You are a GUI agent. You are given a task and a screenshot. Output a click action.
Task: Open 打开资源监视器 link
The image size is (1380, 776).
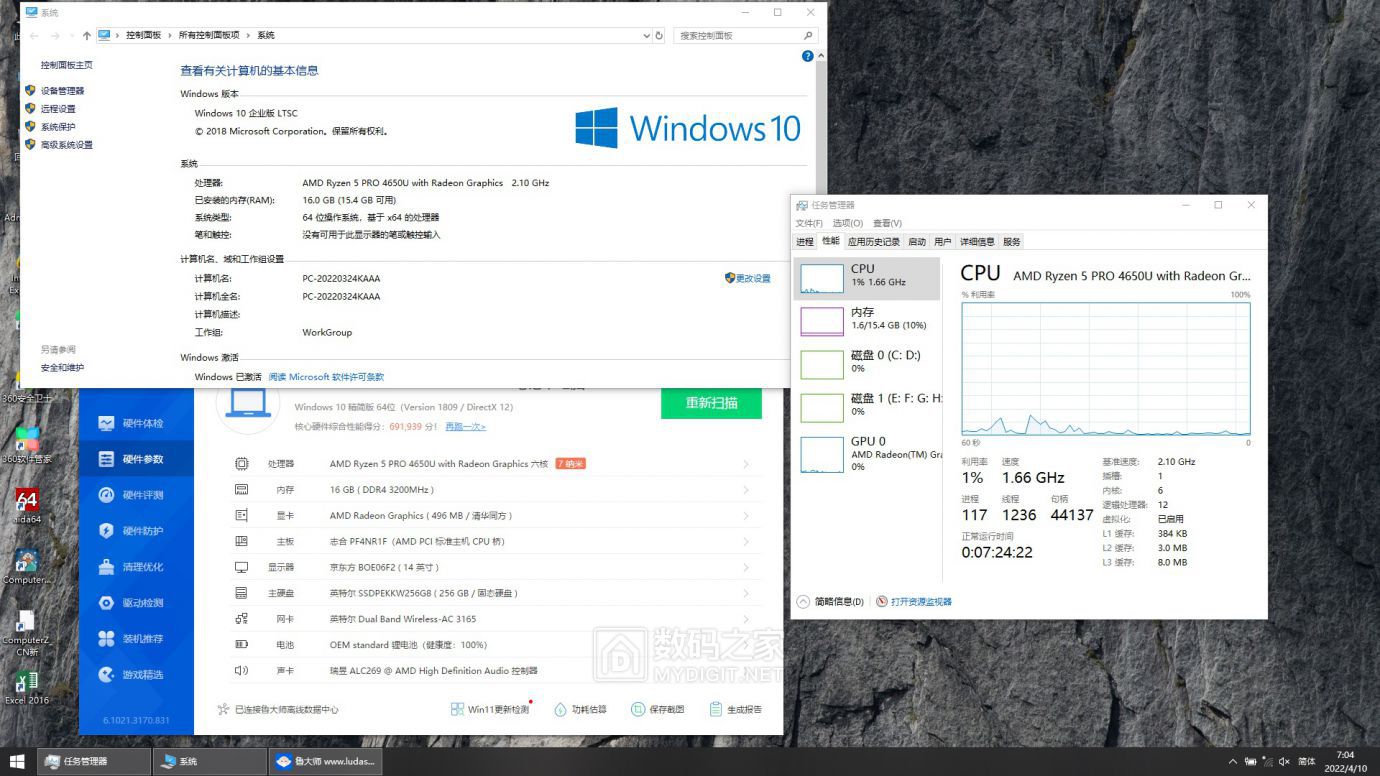914,602
